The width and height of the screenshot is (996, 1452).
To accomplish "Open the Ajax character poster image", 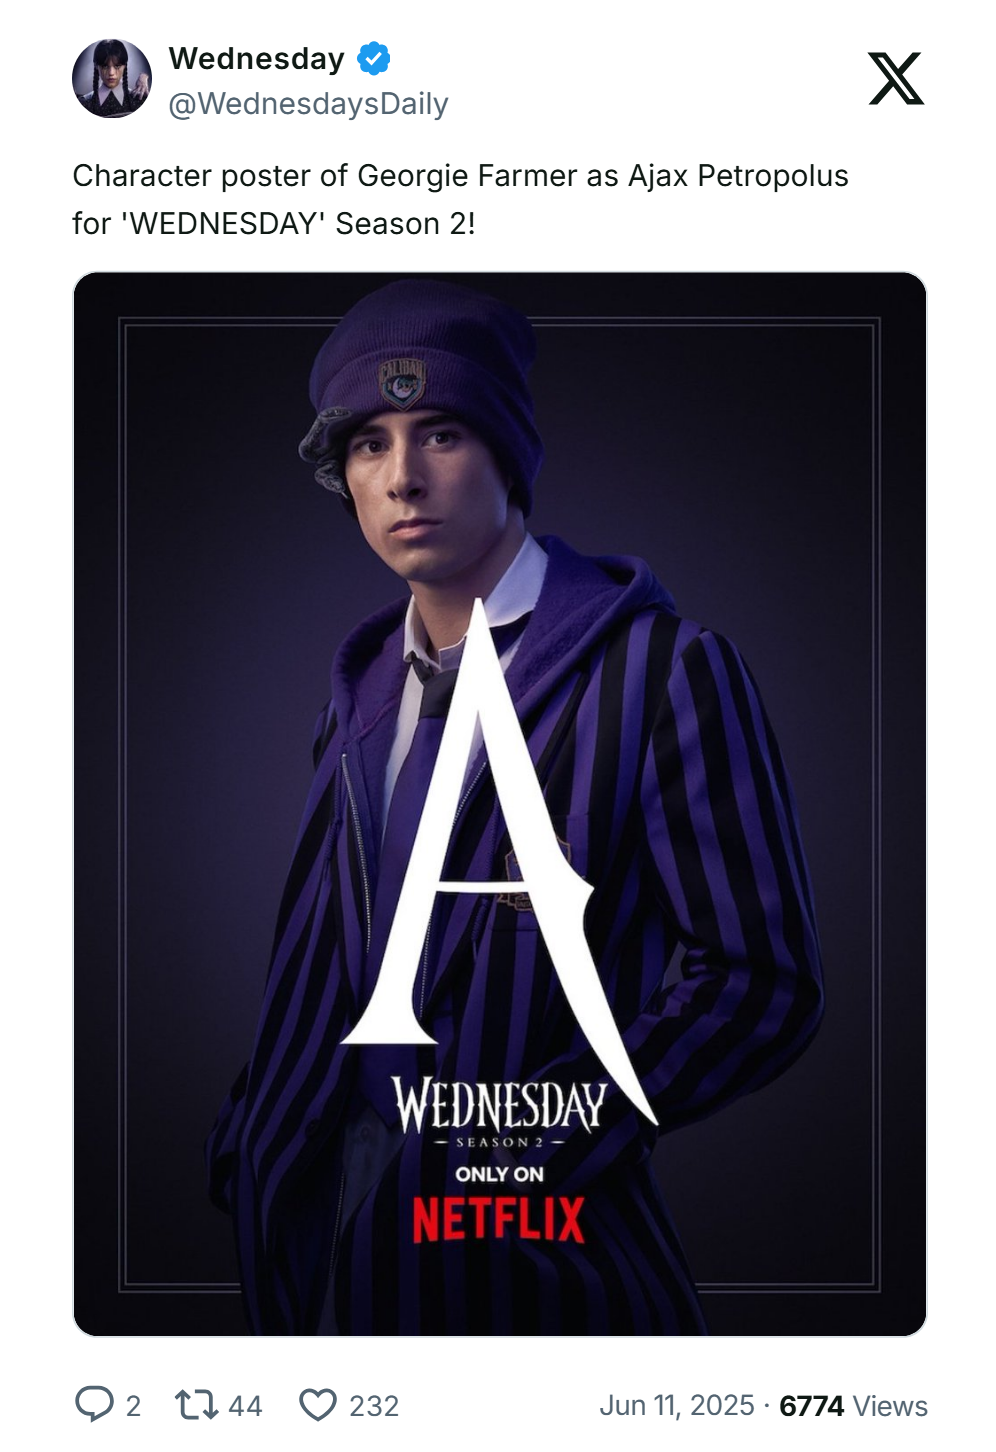I will point(500,804).
